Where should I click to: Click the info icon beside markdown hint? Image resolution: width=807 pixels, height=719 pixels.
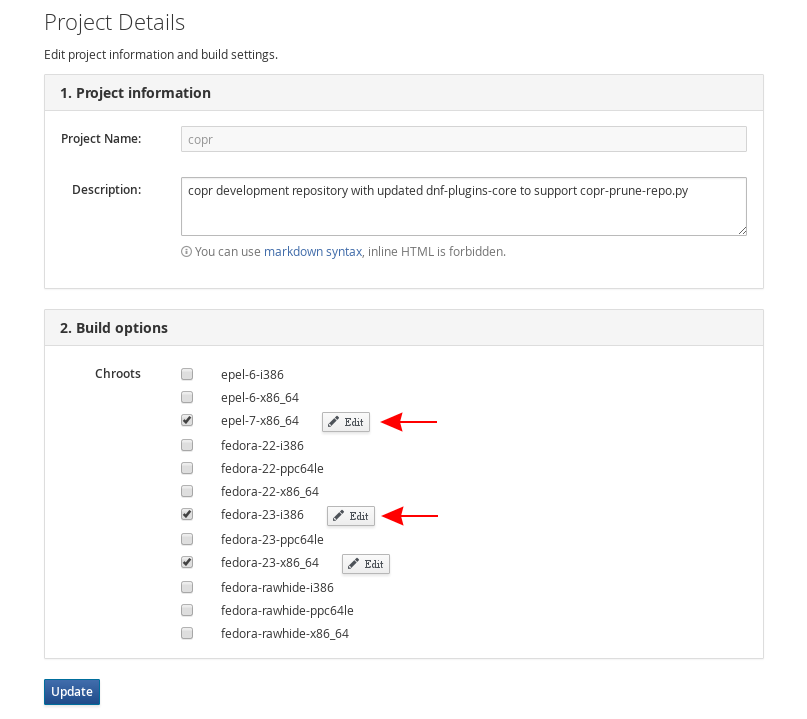186,252
